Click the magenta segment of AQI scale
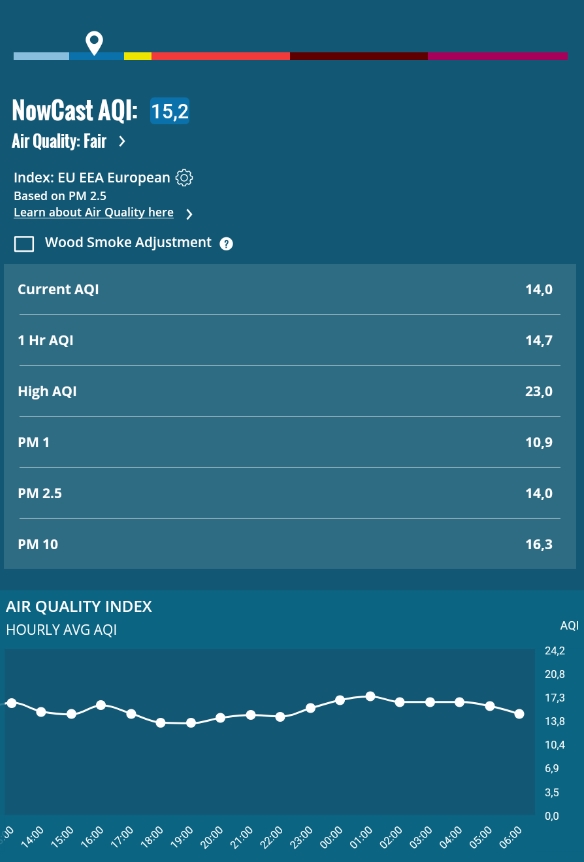The height and width of the screenshot is (862, 584). pyautogui.click(x=498, y=56)
